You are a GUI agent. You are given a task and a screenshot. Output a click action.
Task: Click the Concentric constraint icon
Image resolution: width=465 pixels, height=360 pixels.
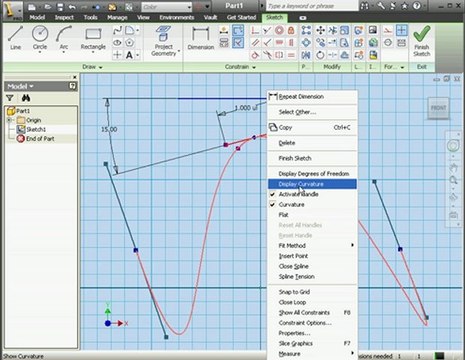279,31
